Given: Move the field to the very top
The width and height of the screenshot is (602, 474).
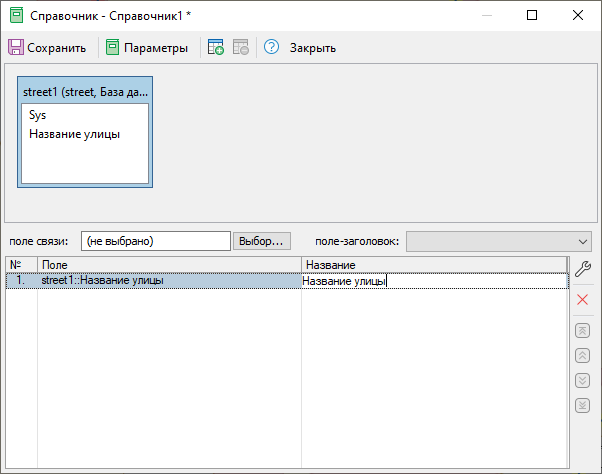Looking at the screenshot, I should tap(583, 331).
